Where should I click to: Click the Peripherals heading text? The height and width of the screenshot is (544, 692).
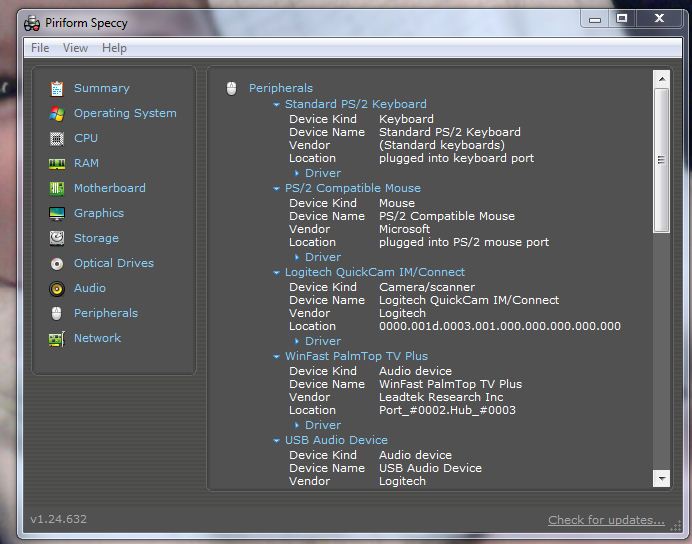(x=281, y=88)
